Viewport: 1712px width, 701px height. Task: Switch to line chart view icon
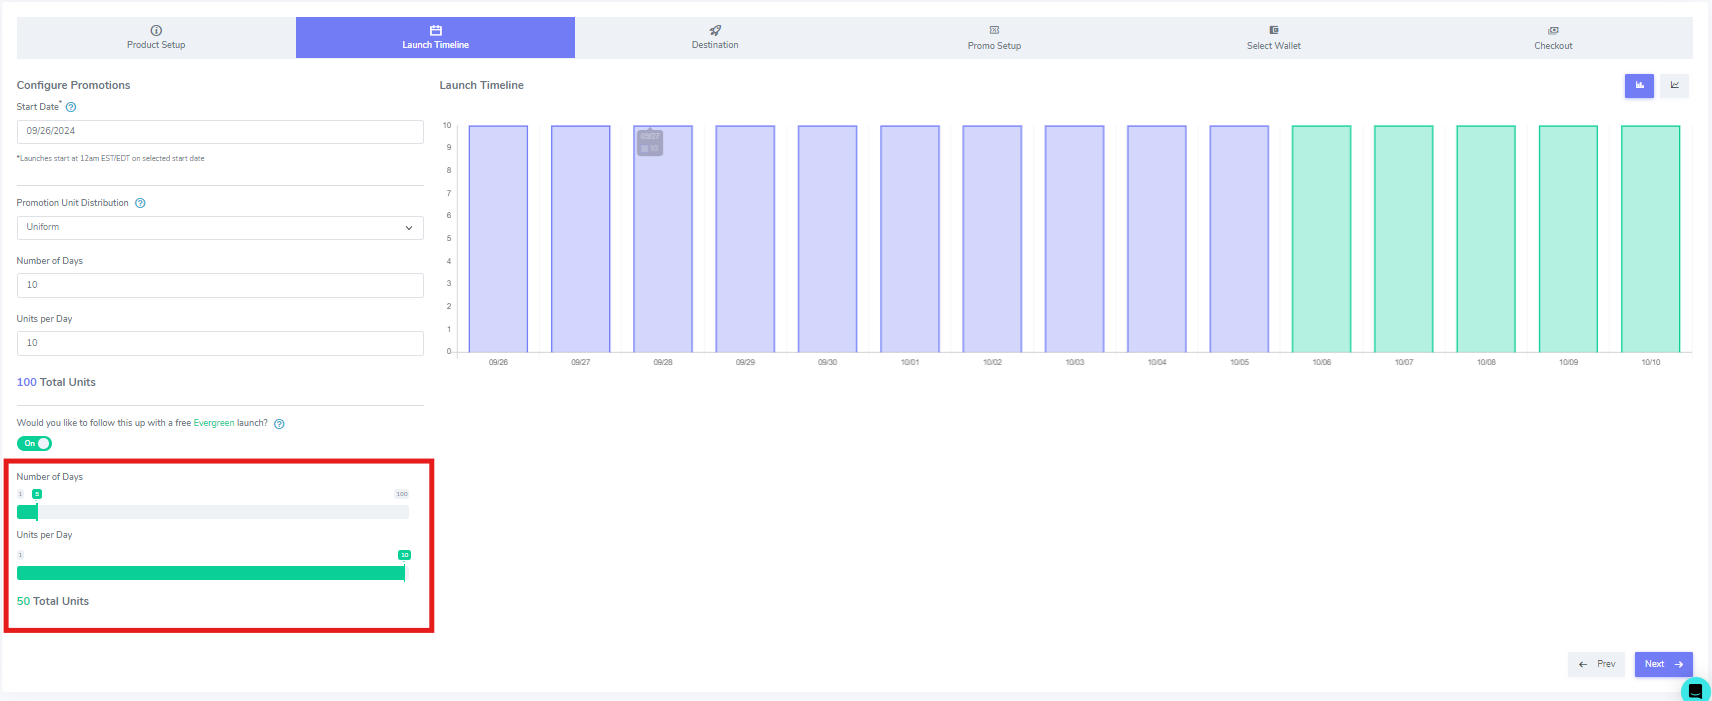(1674, 86)
